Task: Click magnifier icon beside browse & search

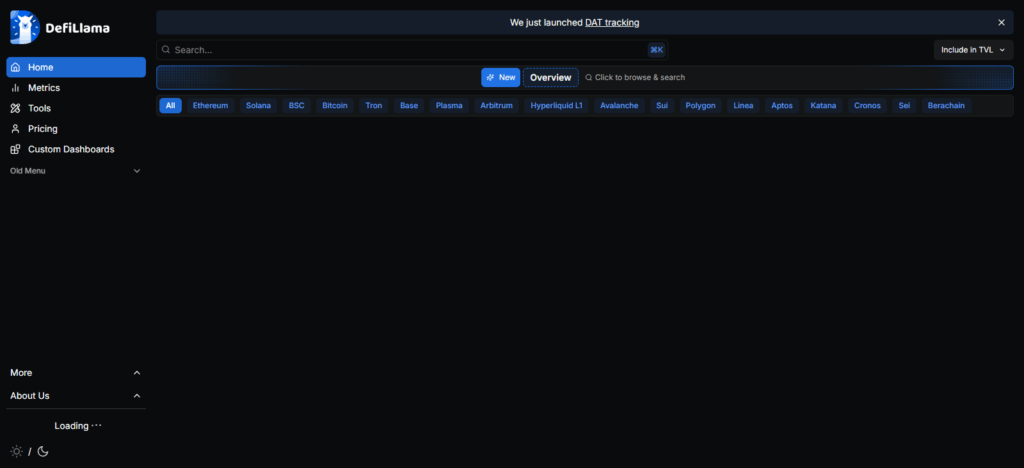Action: (588, 77)
